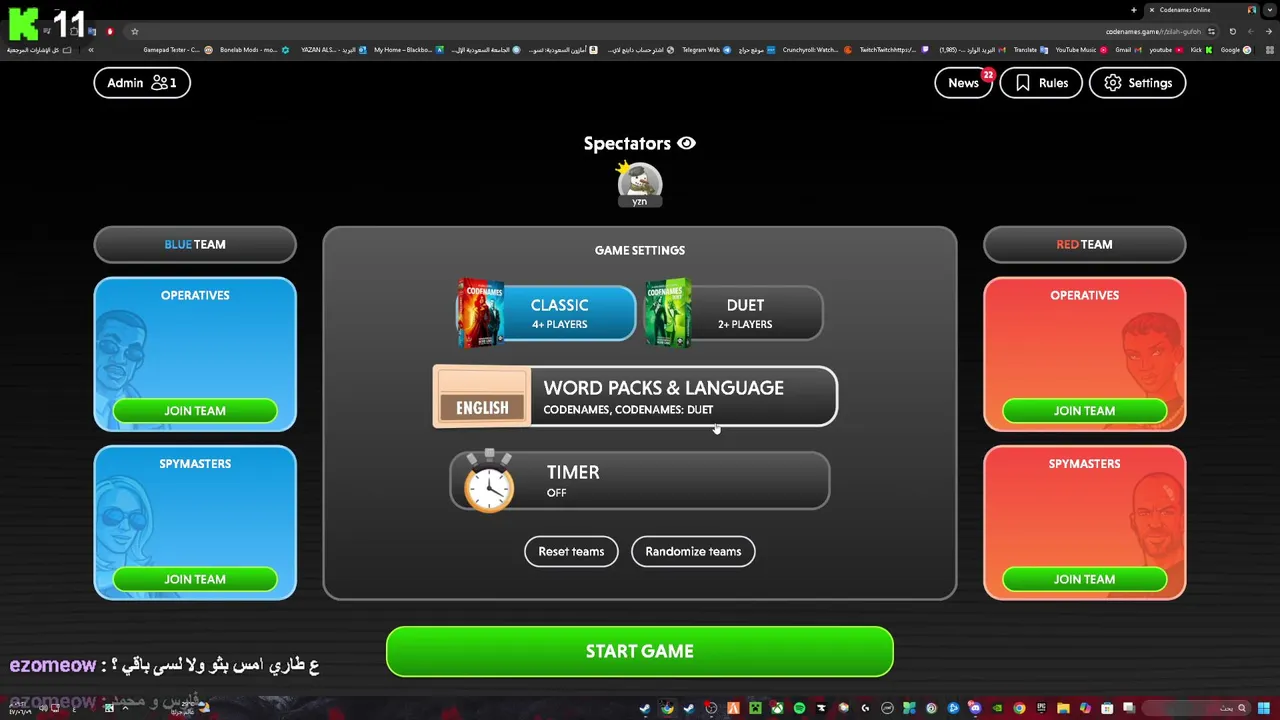Image resolution: width=1280 pixels, height=720 pixels.
Task: Open the Timer setting
Action: click(640, 481)
